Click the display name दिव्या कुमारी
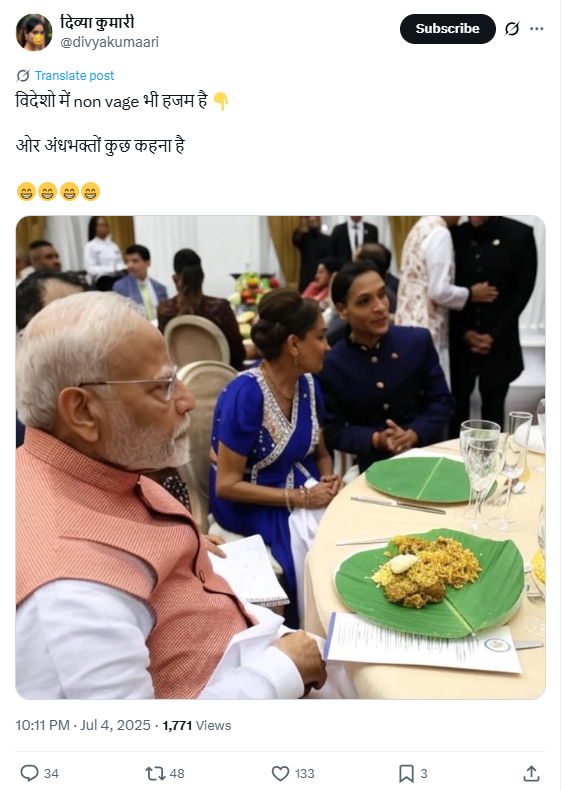This screenshot has height=791, width=562. click(97, 23)
